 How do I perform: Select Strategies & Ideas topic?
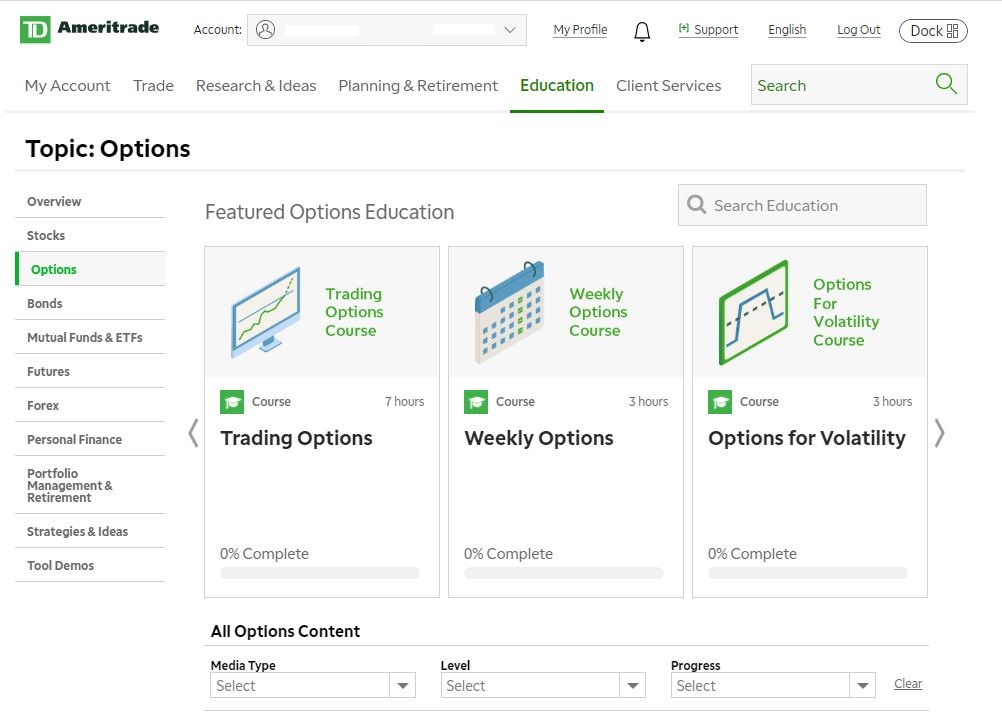coord(90,531)
